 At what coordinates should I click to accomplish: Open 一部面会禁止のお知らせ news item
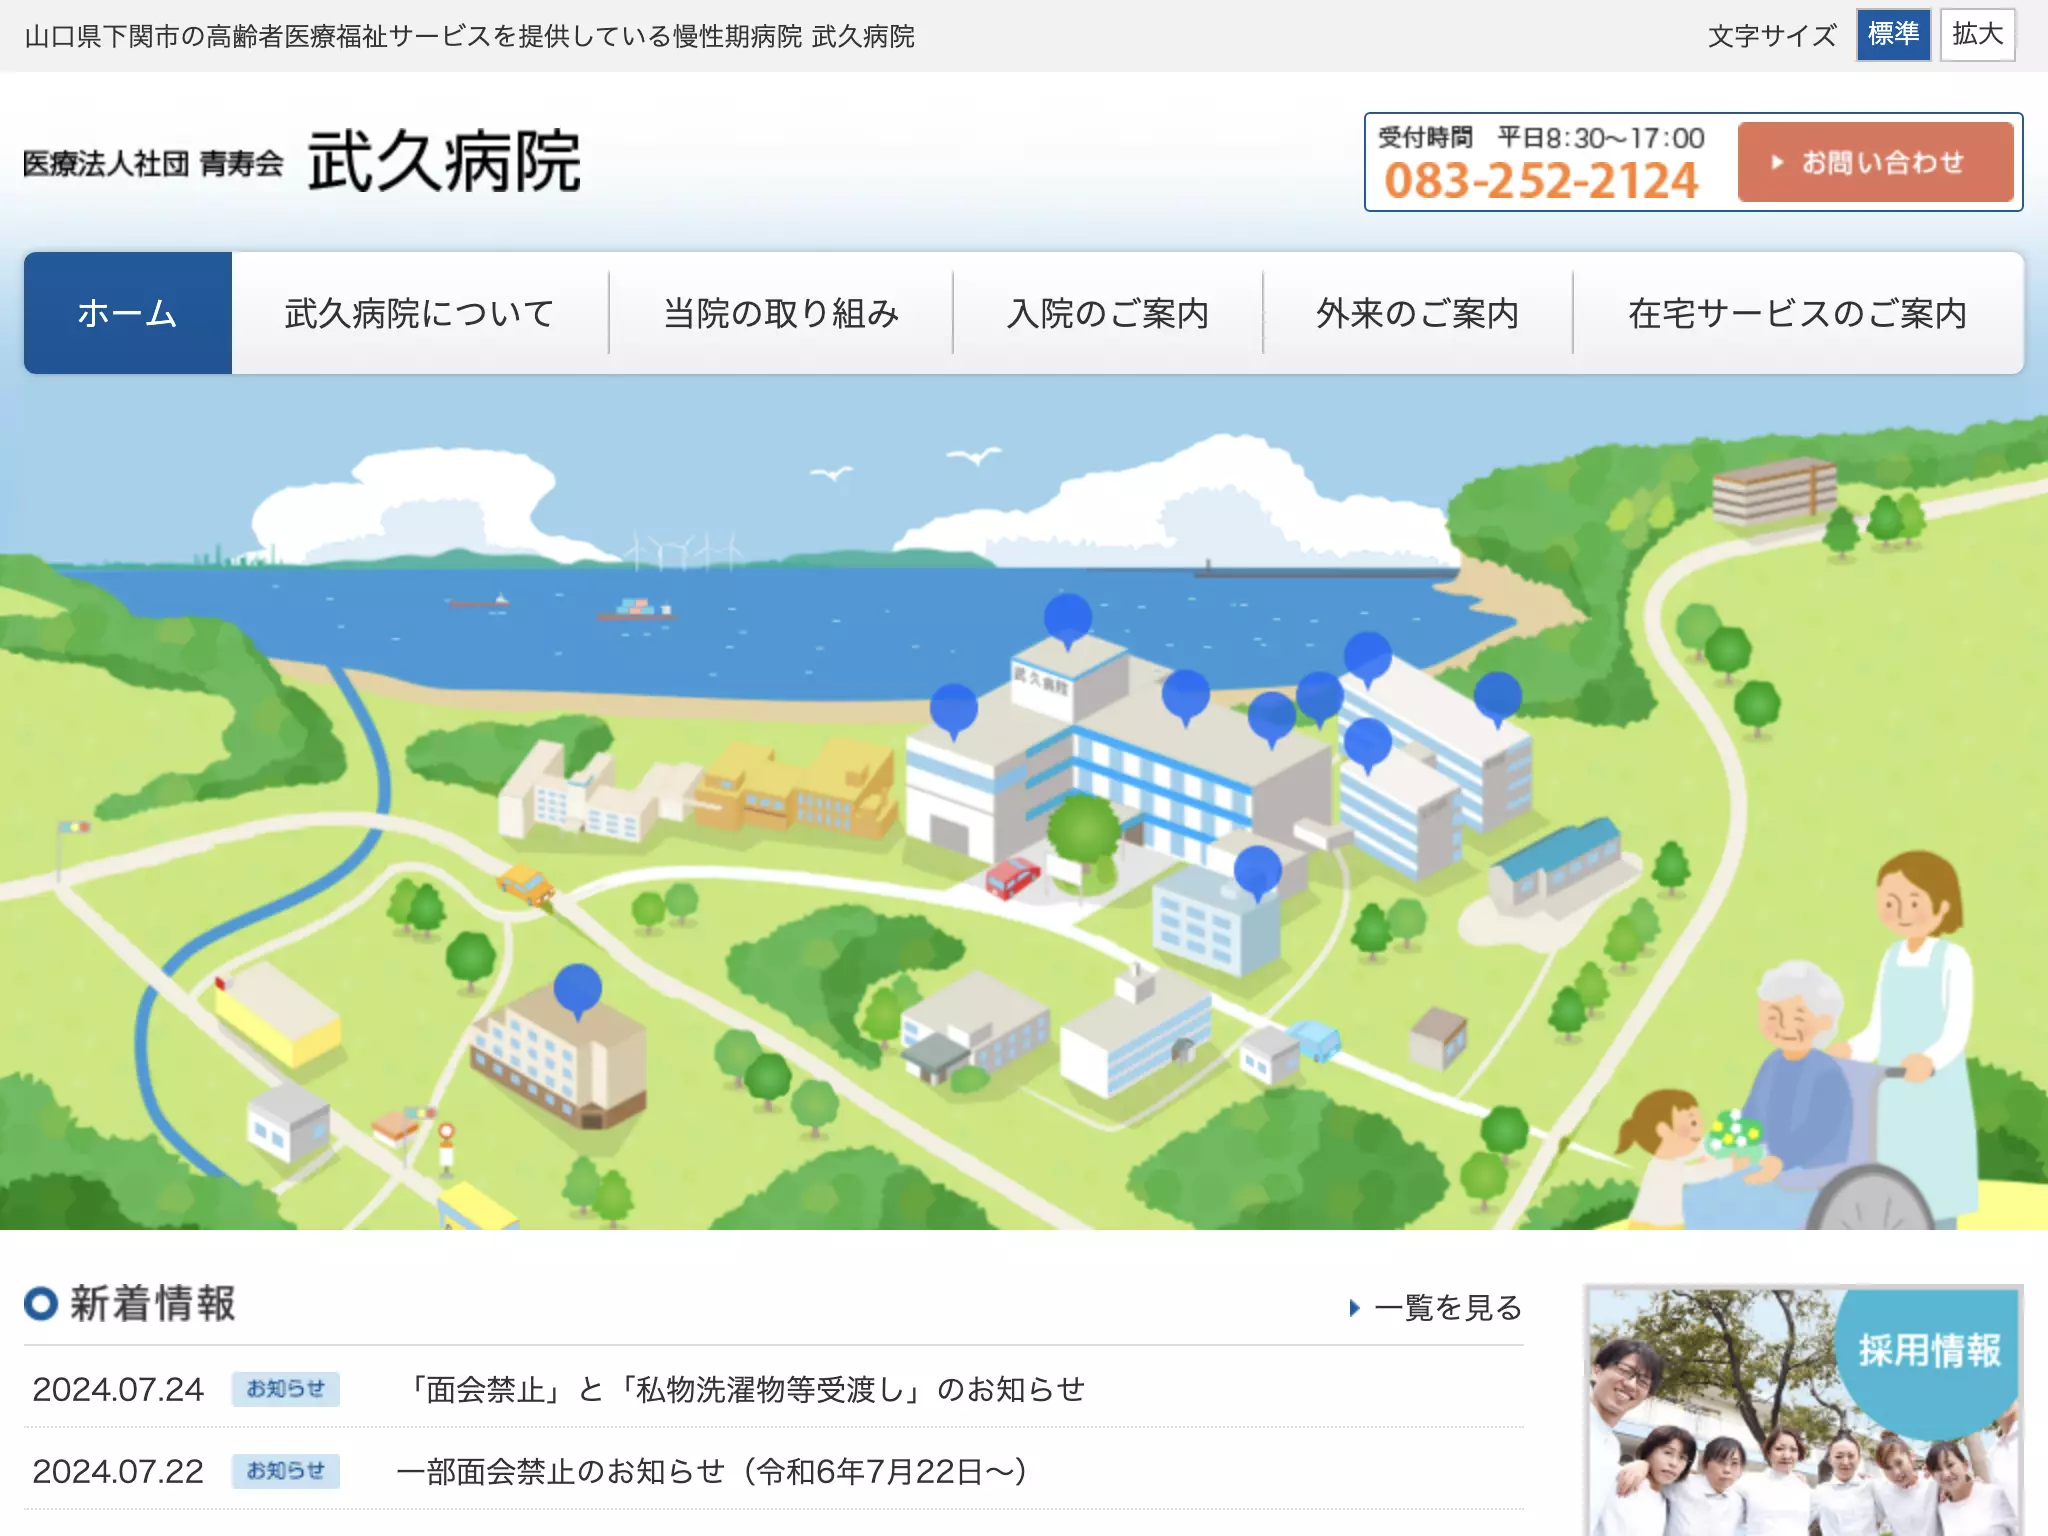712,1471
